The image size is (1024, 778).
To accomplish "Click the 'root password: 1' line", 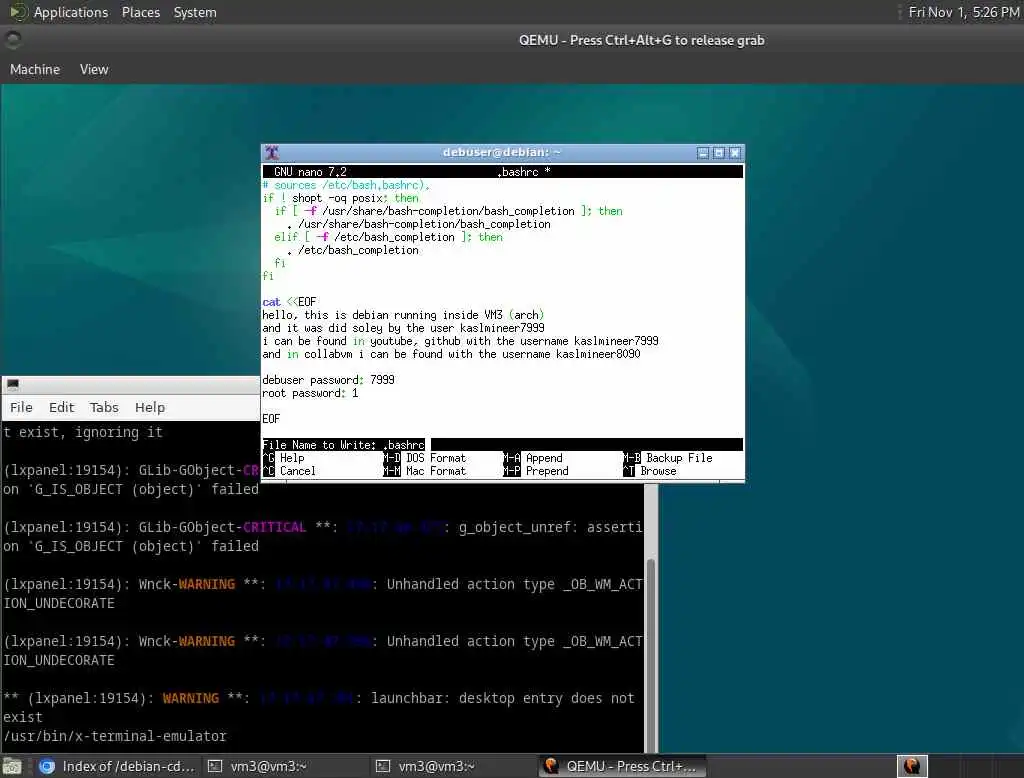I will coord(310,393).
